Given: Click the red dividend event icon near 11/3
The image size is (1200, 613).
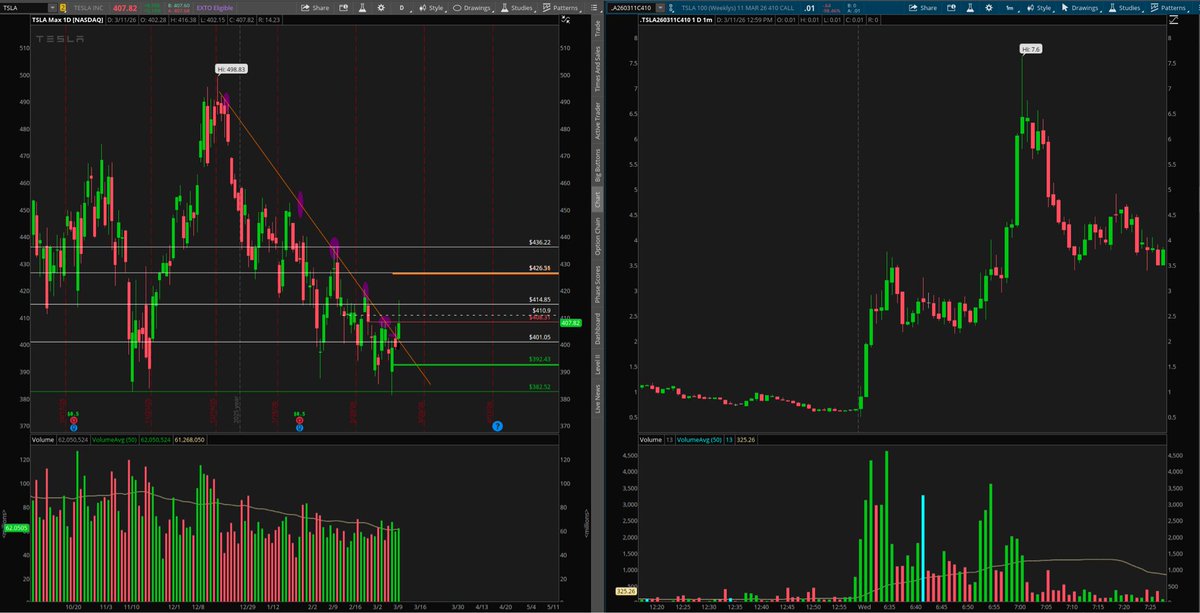Looking at the screenshot, I should [x=74, y=420].
